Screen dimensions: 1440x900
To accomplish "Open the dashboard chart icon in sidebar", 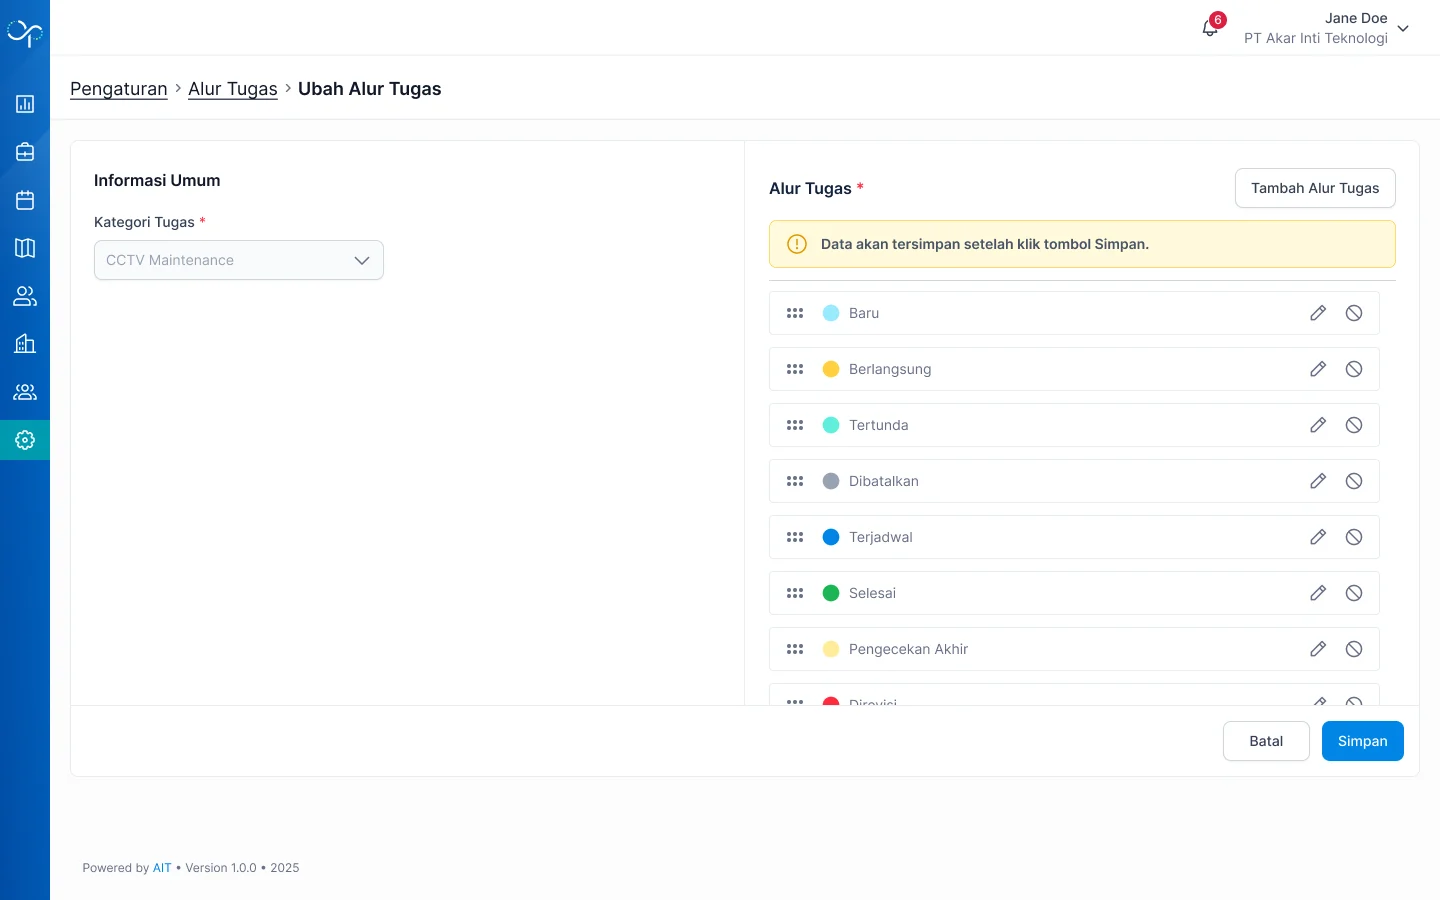I will pos(25,104).
